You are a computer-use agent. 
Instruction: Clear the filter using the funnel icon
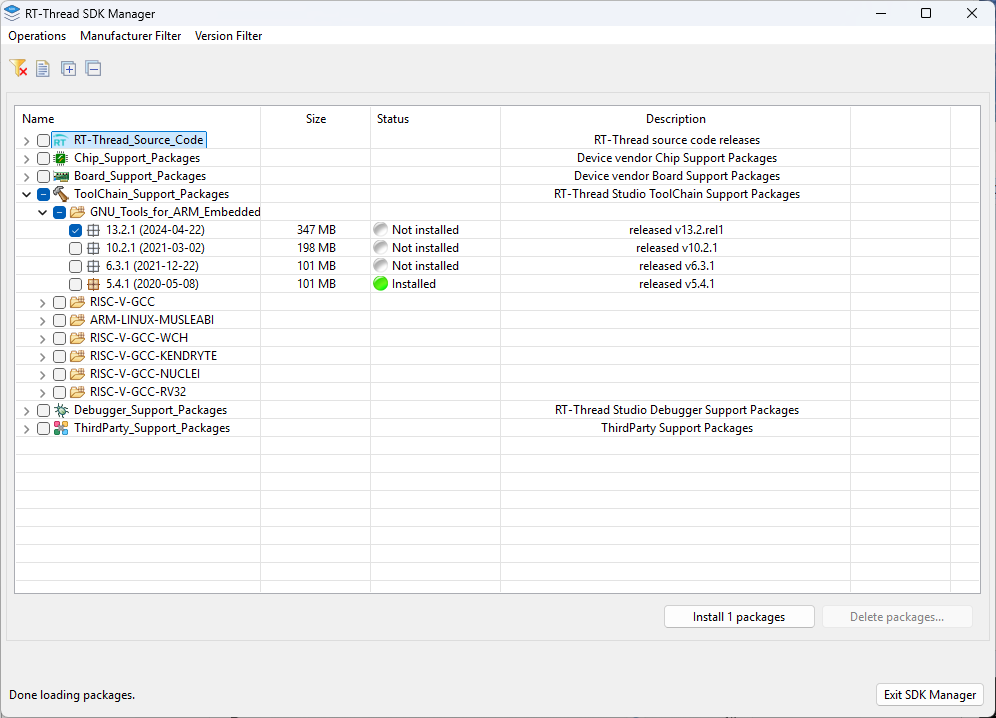click(x=18, y=68)
